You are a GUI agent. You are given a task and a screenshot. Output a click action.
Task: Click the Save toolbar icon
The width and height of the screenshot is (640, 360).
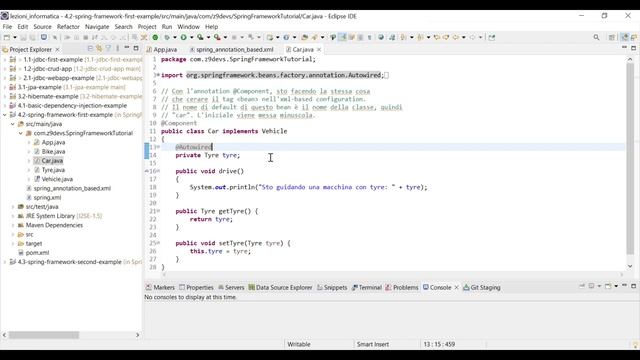(x=23, y=37)
